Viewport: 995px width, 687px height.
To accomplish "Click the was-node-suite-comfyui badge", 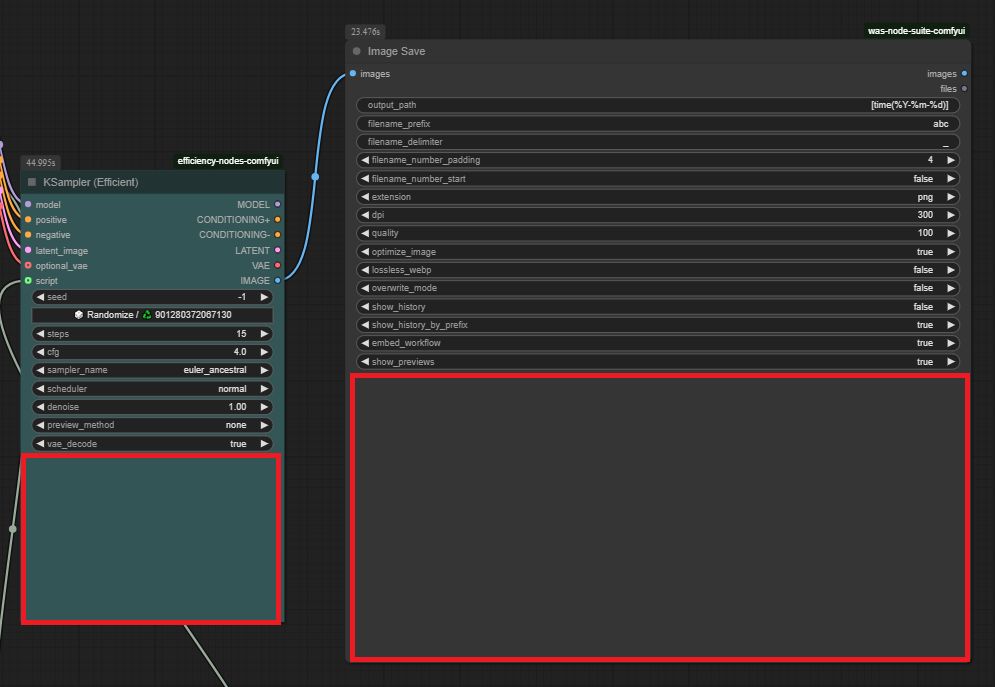I will pos(916,30).
